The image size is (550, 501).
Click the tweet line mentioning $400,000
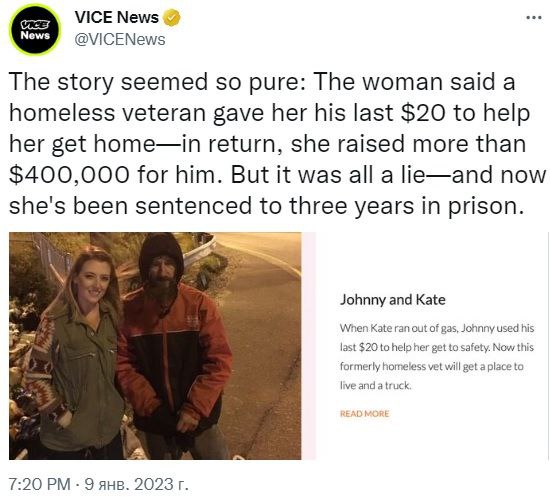point(277,175)
